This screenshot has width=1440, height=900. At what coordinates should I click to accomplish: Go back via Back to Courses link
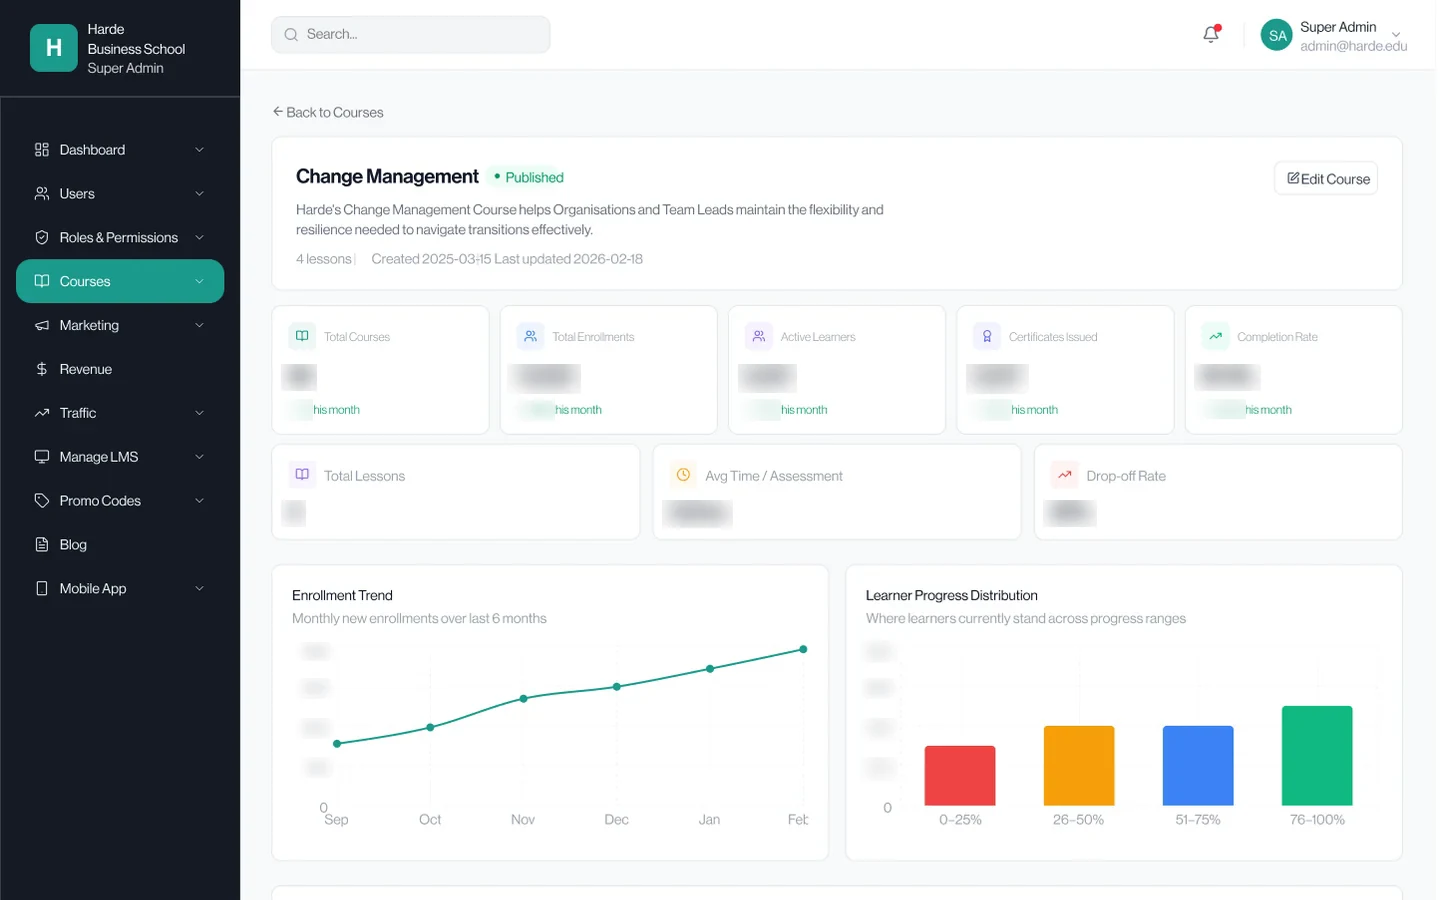click(328, 112)
